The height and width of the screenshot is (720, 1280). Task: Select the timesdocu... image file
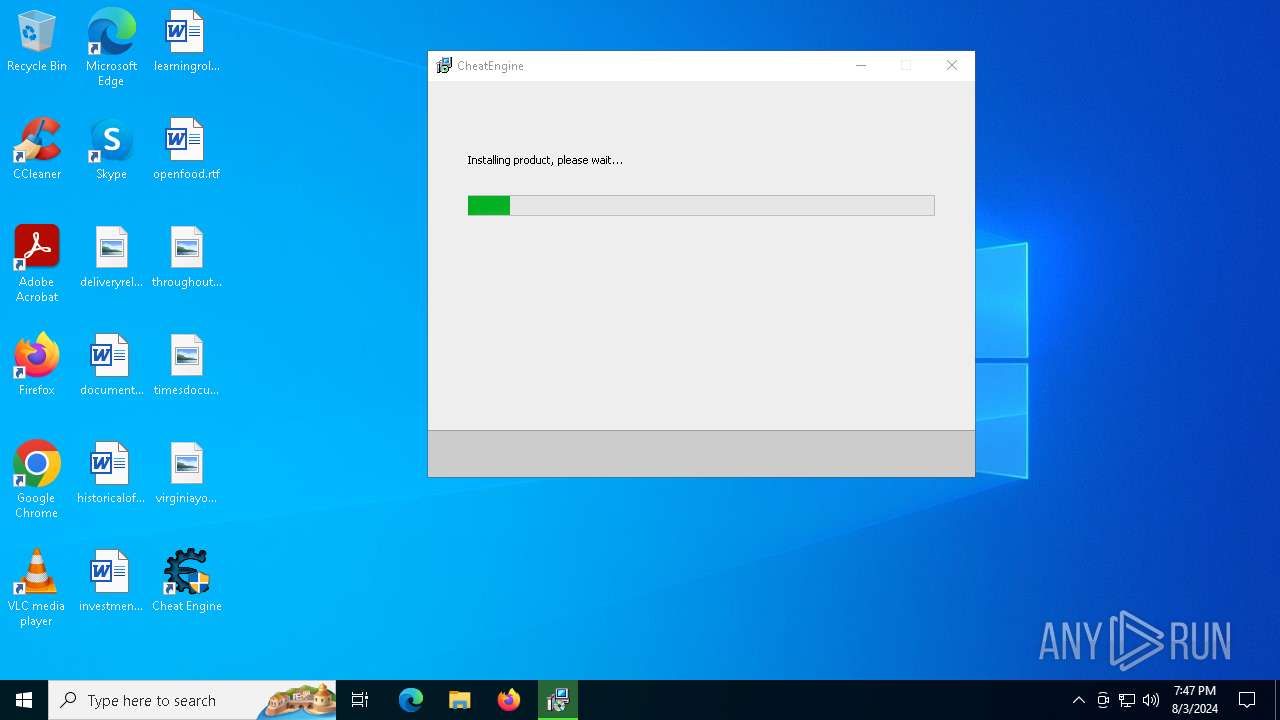[186, 365]
